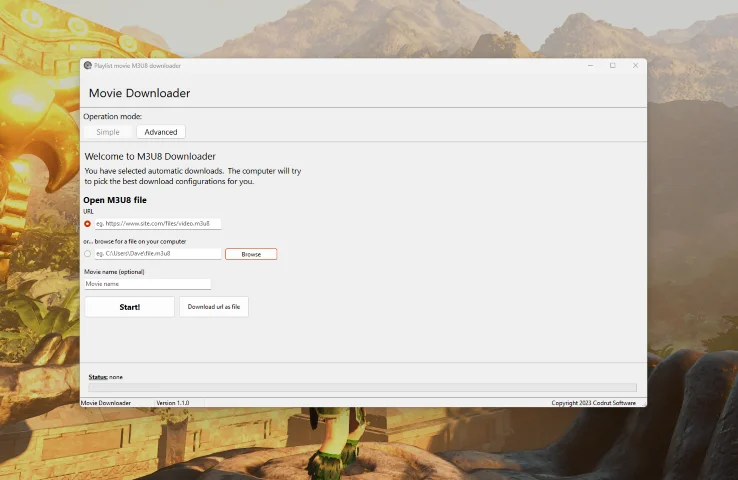The width and height of the screenshot is (738, 480).
Task: Minimize the M3U8 downloader window
Action: pyautogui.click(x=590, y=65)
